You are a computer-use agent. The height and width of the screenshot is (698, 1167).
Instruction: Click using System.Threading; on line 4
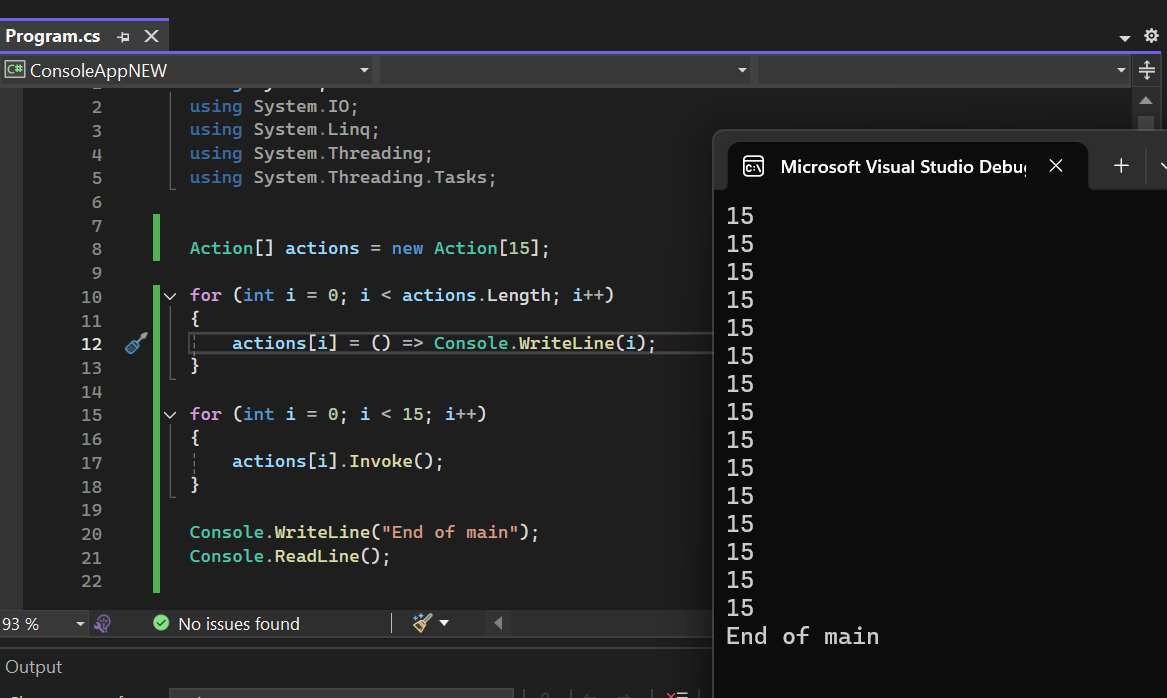tap(311, 154)
